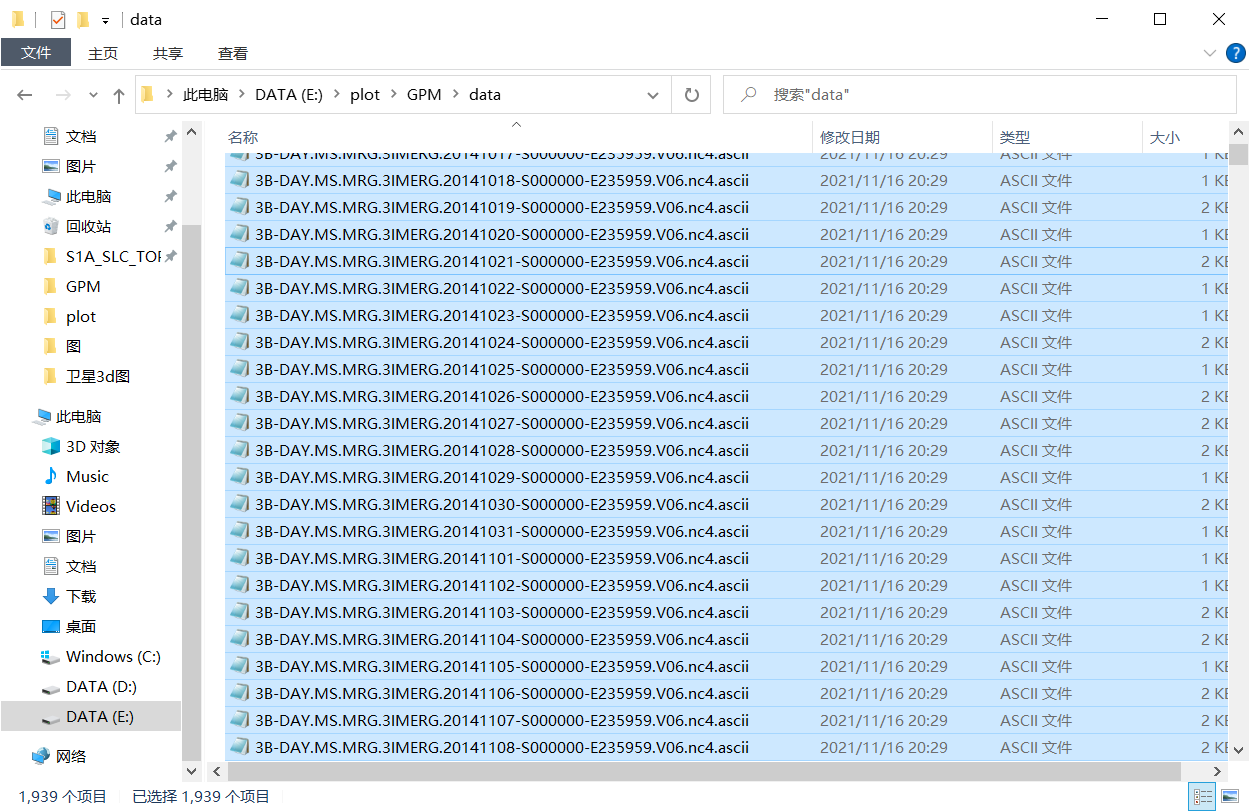Select 桌面 in navigation pane
The image size is (1250, 812).
(81, 627)
